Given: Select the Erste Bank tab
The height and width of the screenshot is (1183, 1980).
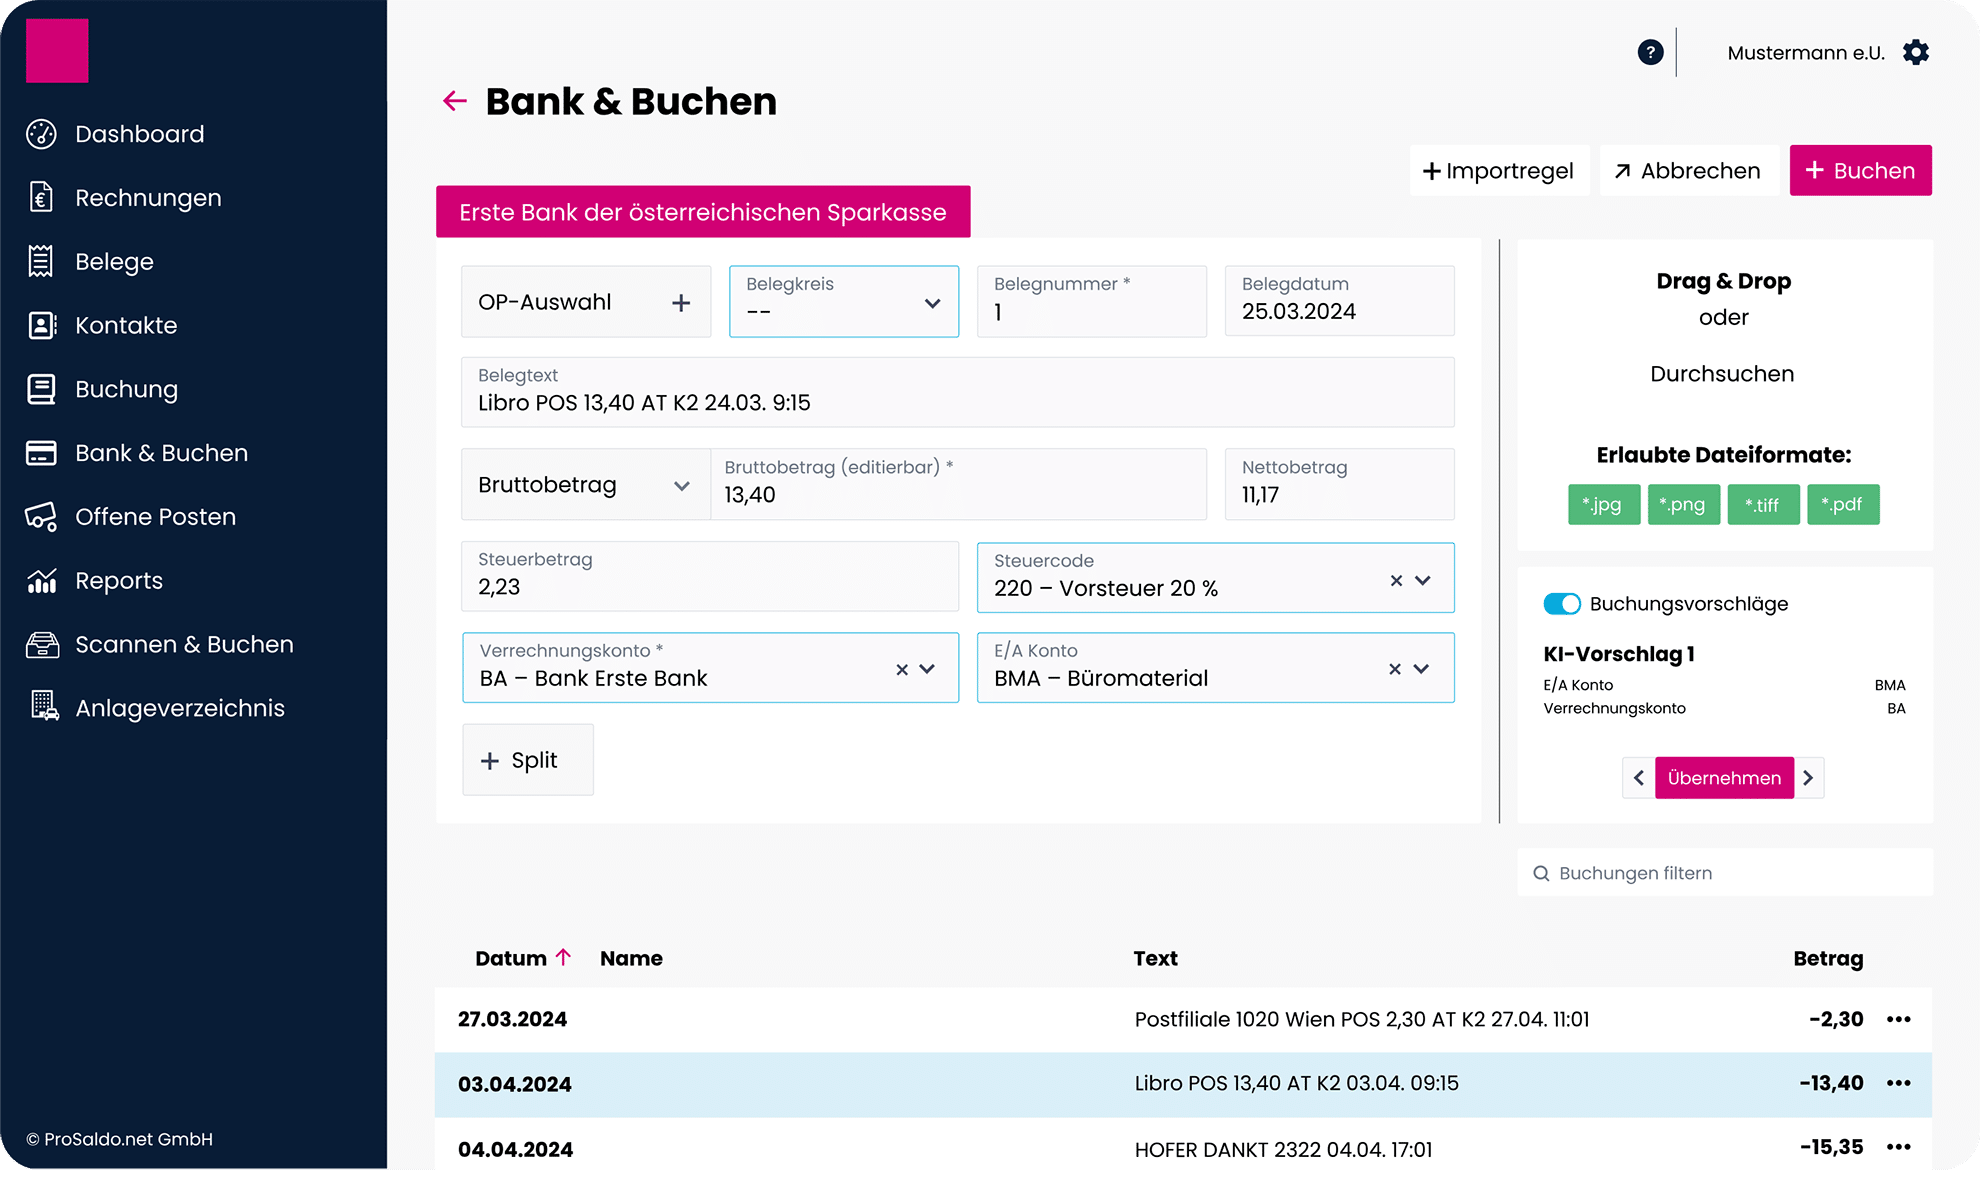Looking at the screenshot, I should 702,212.
